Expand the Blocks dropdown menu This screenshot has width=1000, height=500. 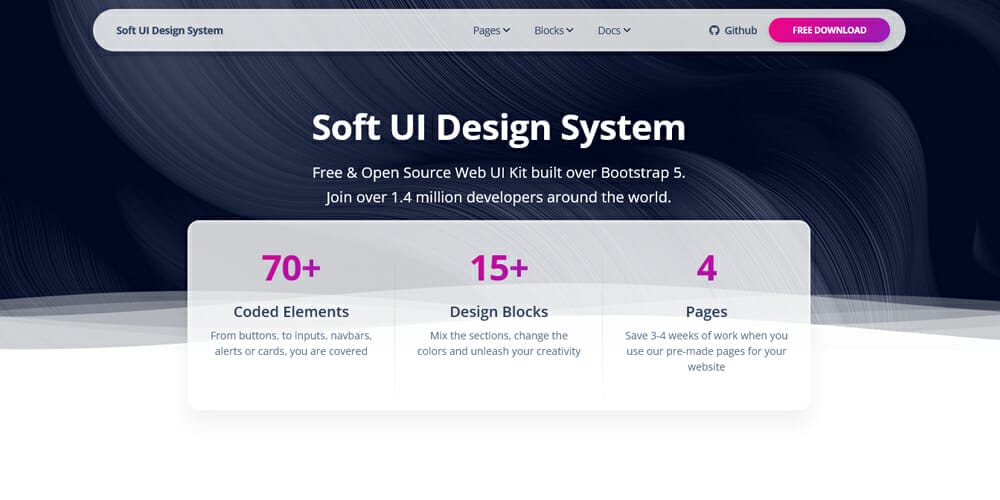(x=554, y=30)
